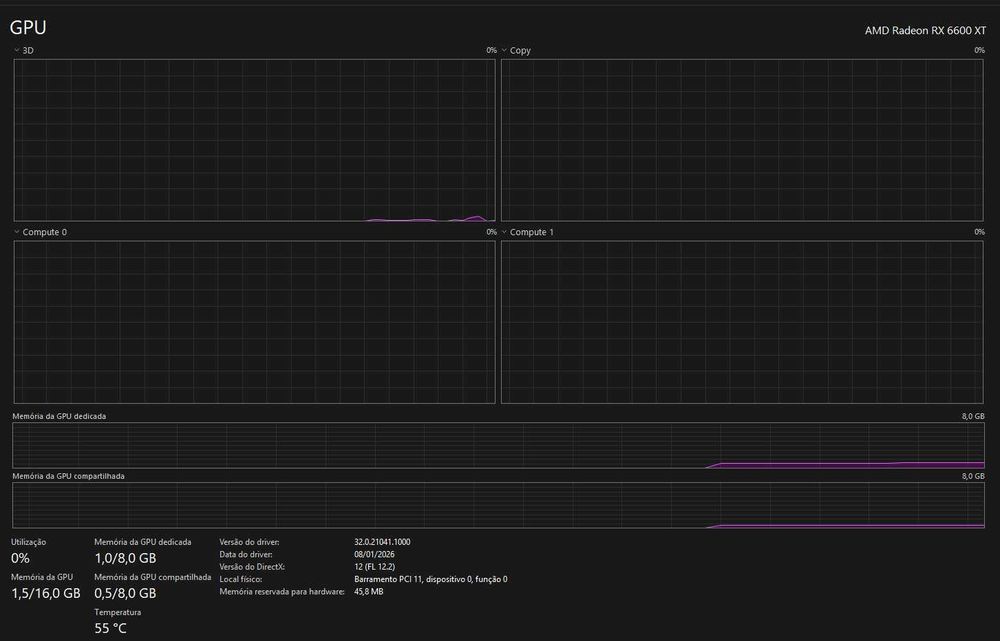Click the shared GPU memory graph
Screen dimensions: 1000x641
click(x=498, y=505)
